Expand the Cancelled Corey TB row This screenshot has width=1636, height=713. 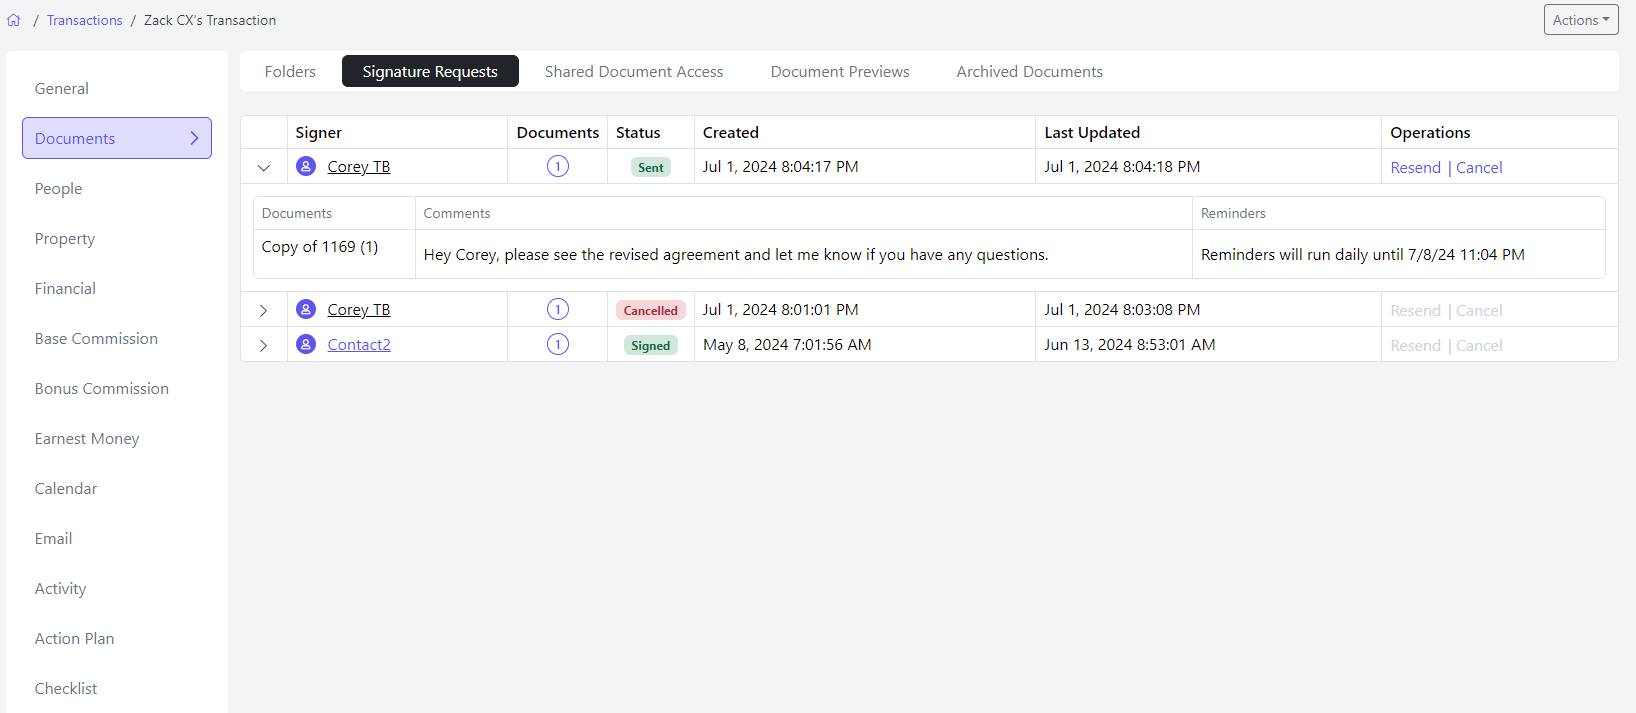click(264, 311)
